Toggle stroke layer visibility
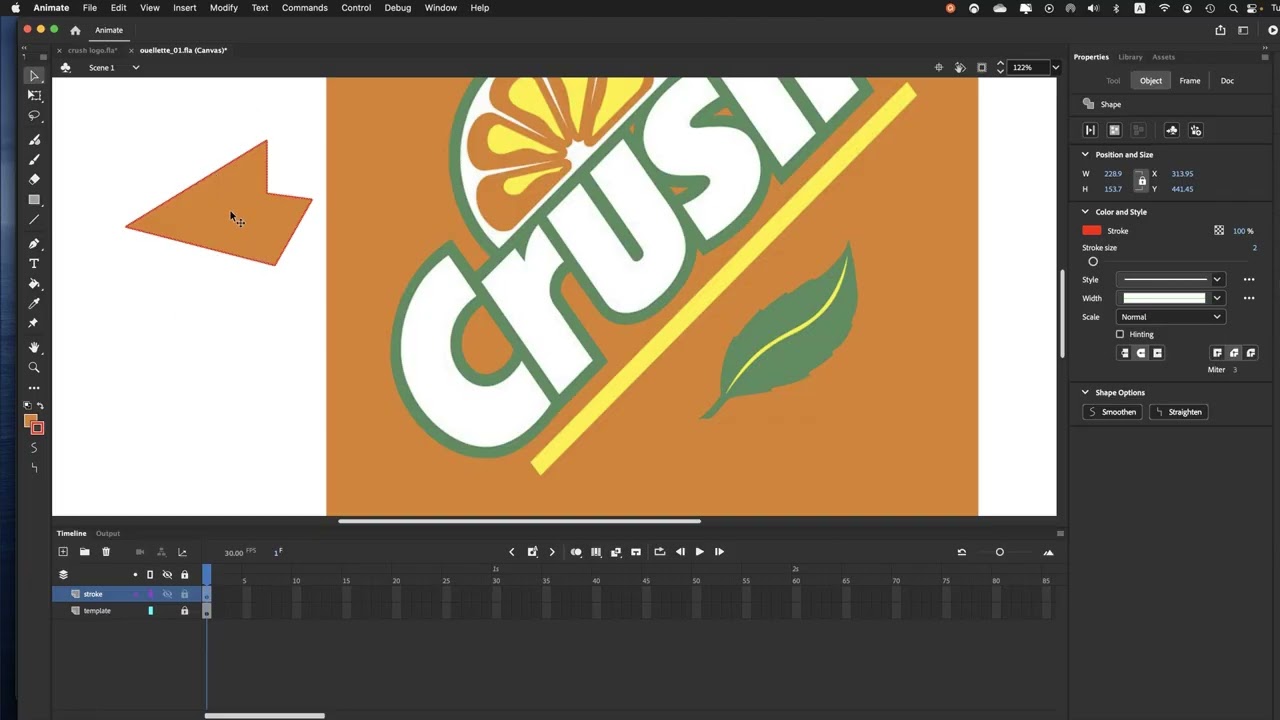This screenshot has height=720, width=1280. [167, 594]
